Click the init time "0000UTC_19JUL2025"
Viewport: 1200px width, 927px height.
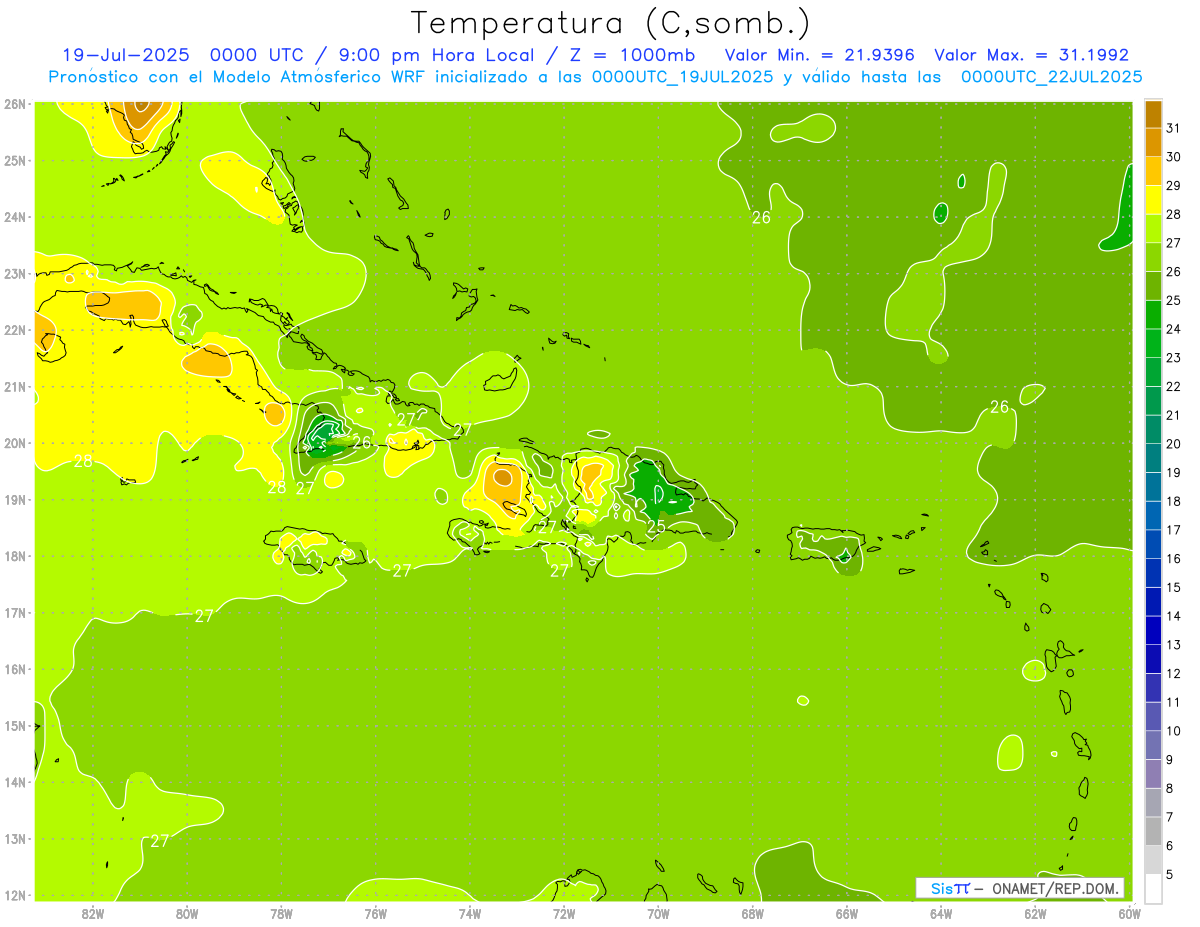pos(683,77)
